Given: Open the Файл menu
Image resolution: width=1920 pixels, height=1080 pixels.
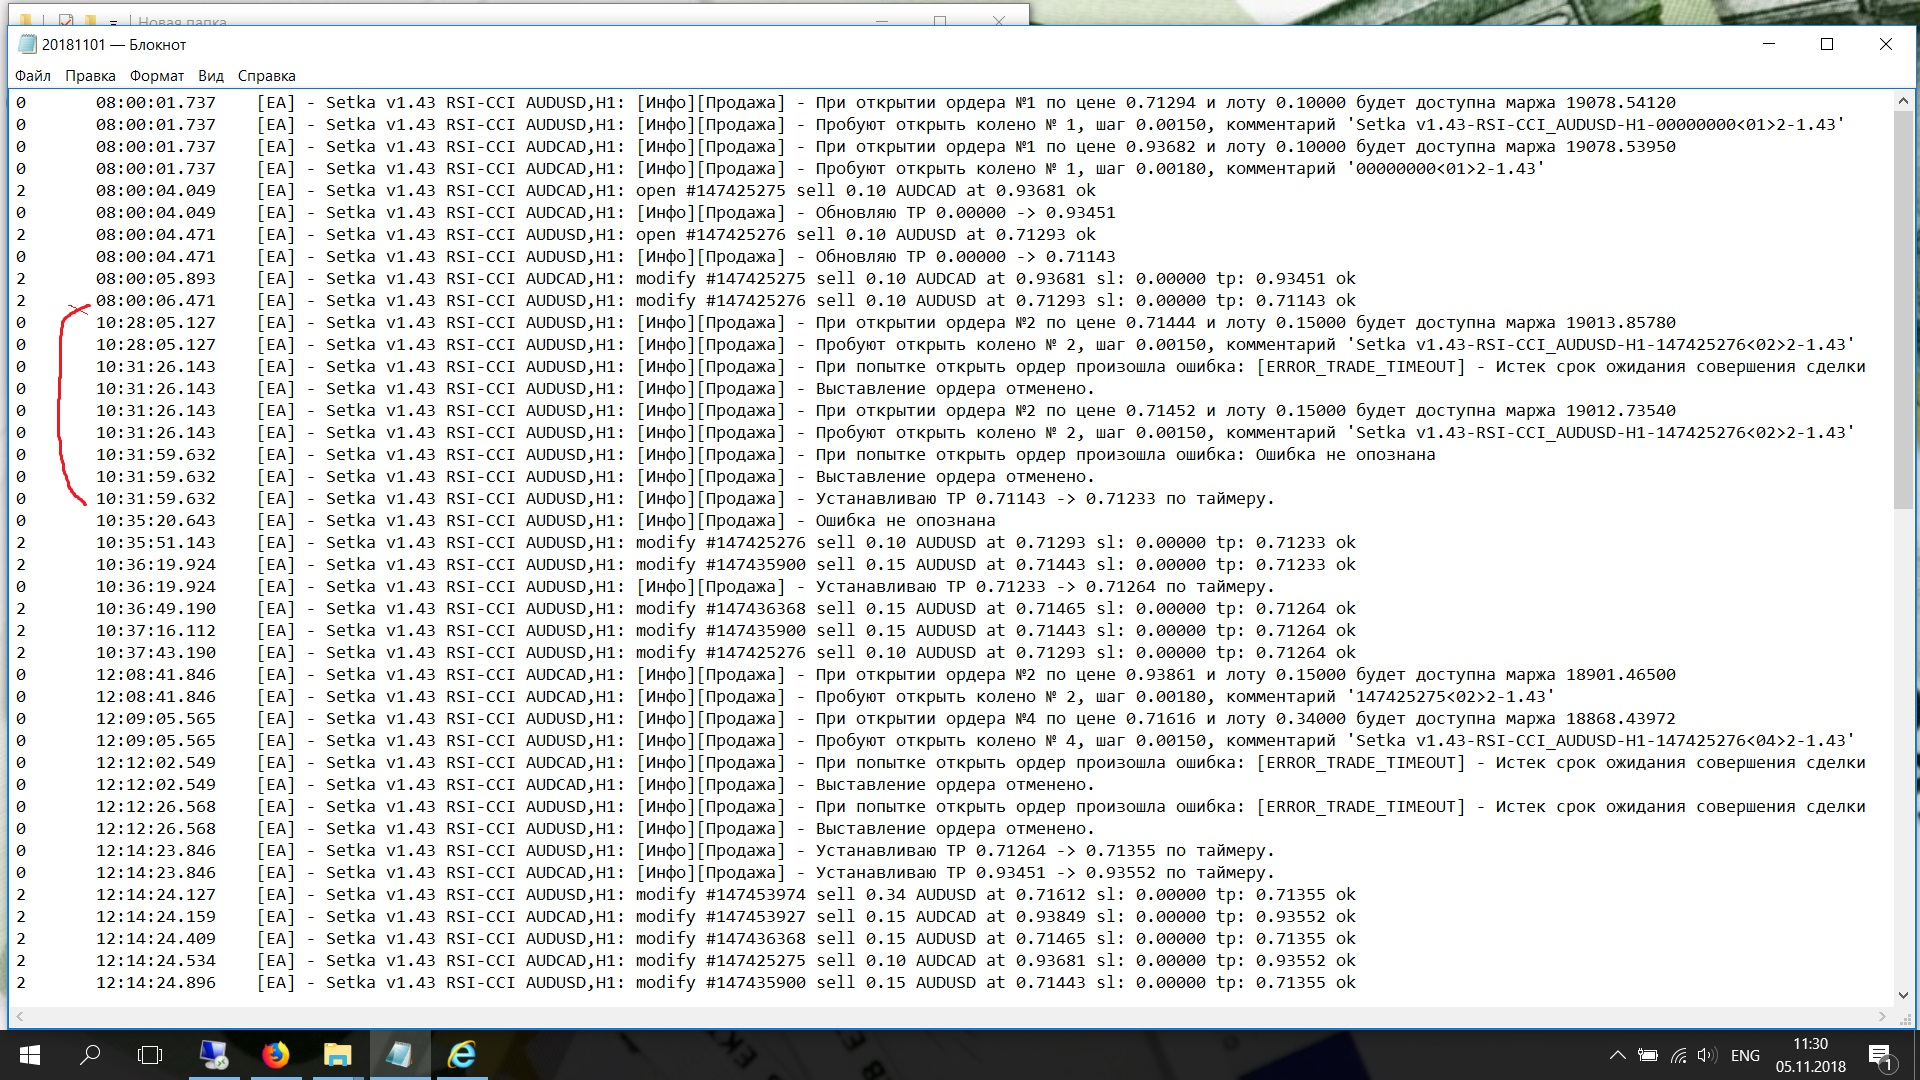Looking at the screenshot, I should [x=33, y=76].
